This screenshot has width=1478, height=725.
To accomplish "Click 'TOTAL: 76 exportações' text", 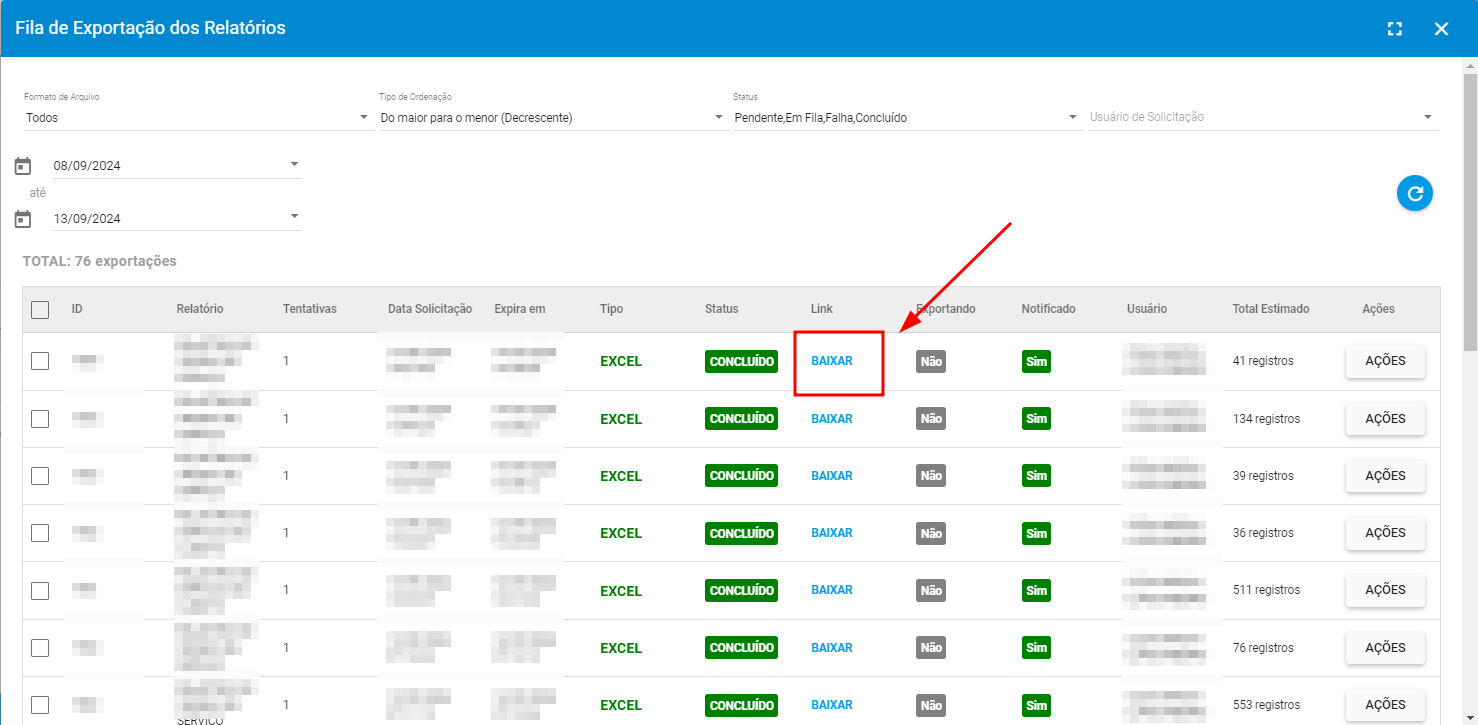I will tap(99, 261).
